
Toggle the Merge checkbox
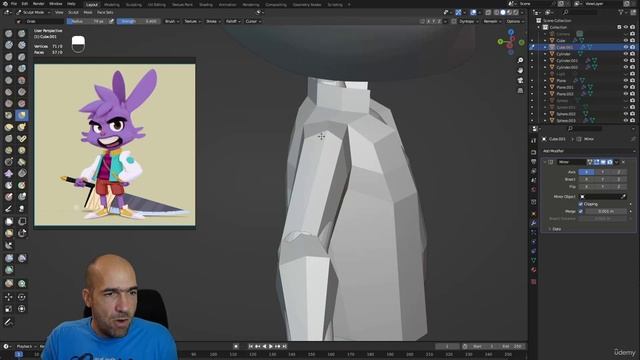tap(581, 211)
